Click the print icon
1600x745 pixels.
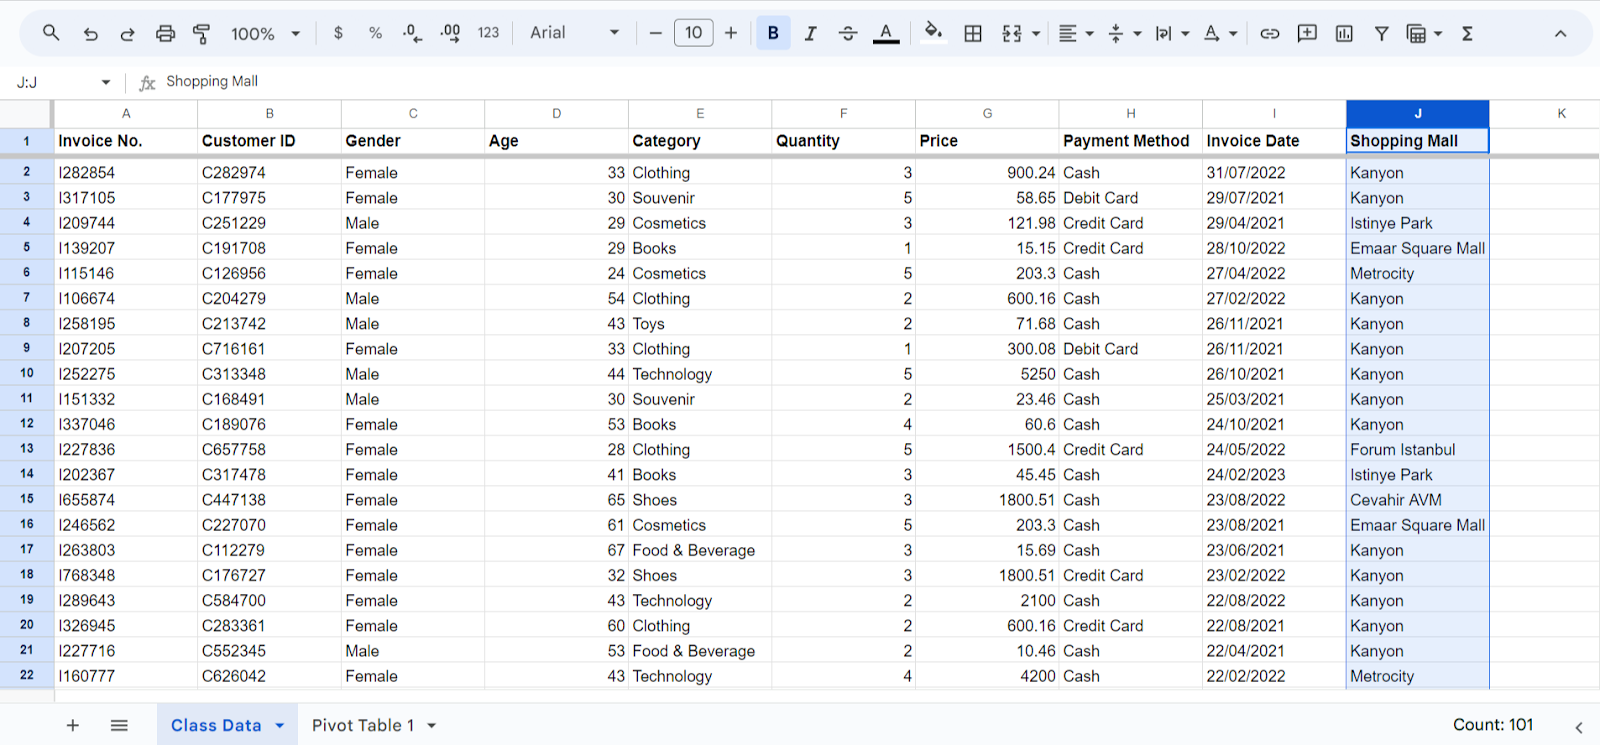pos(165,33)
